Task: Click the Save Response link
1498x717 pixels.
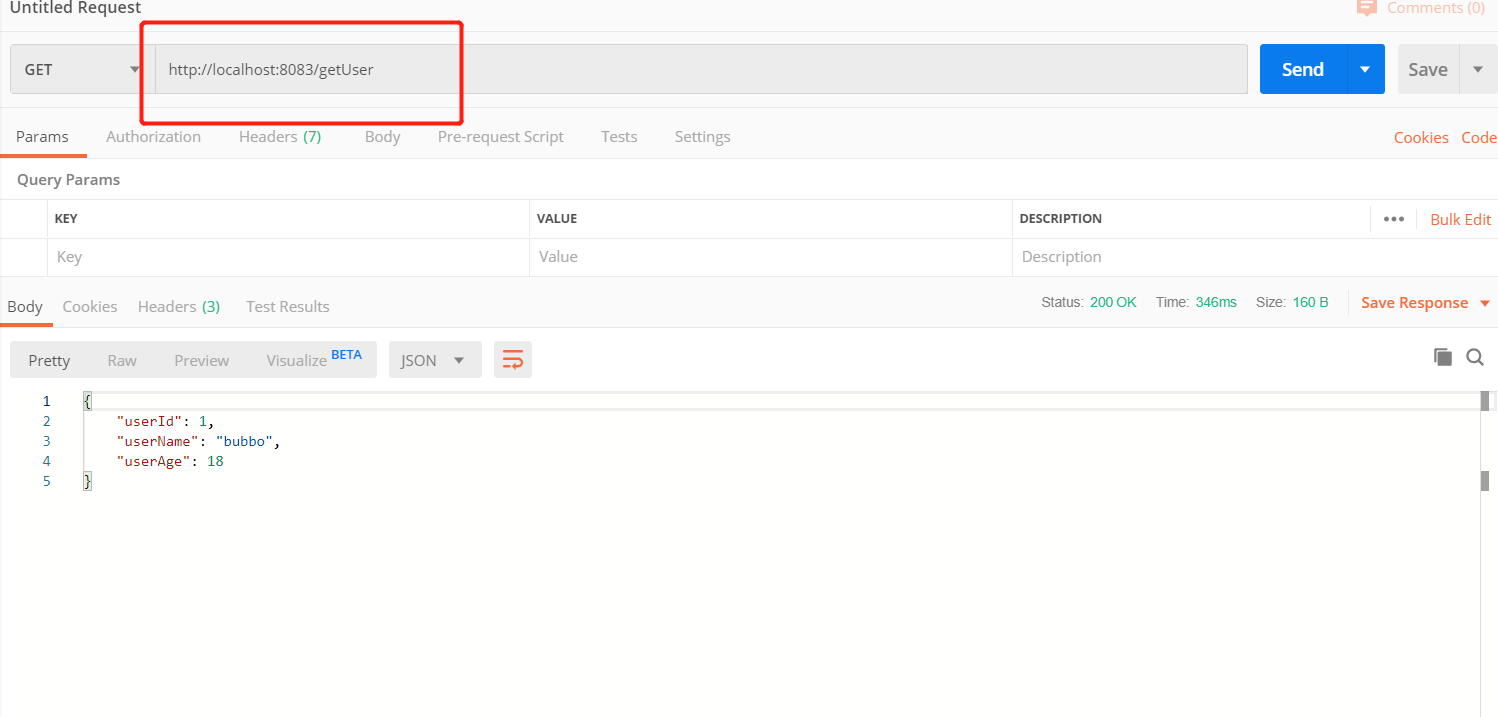Action: [x=1414, y=303]
